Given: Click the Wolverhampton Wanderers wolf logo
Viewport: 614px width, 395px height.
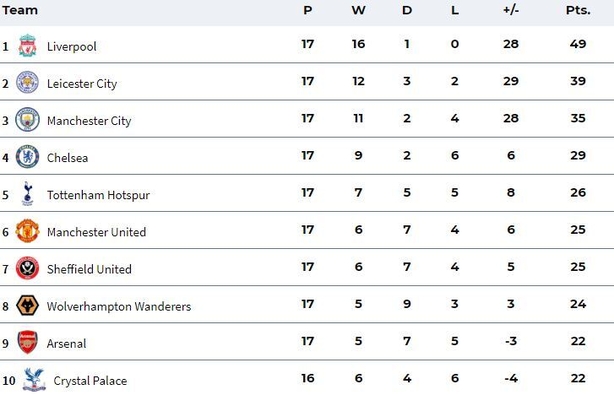Looking at the screenshot, I should [x=27, y=305].
